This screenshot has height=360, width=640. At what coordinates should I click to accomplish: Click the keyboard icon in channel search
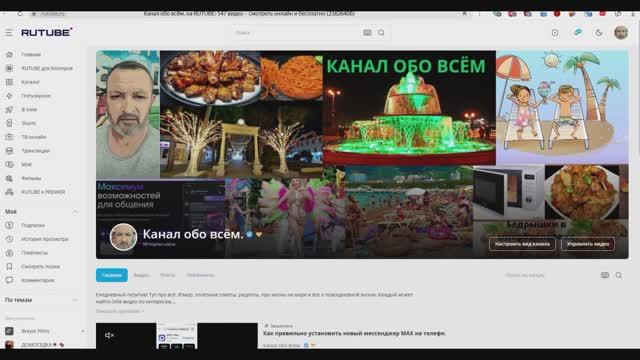point(605,275)
